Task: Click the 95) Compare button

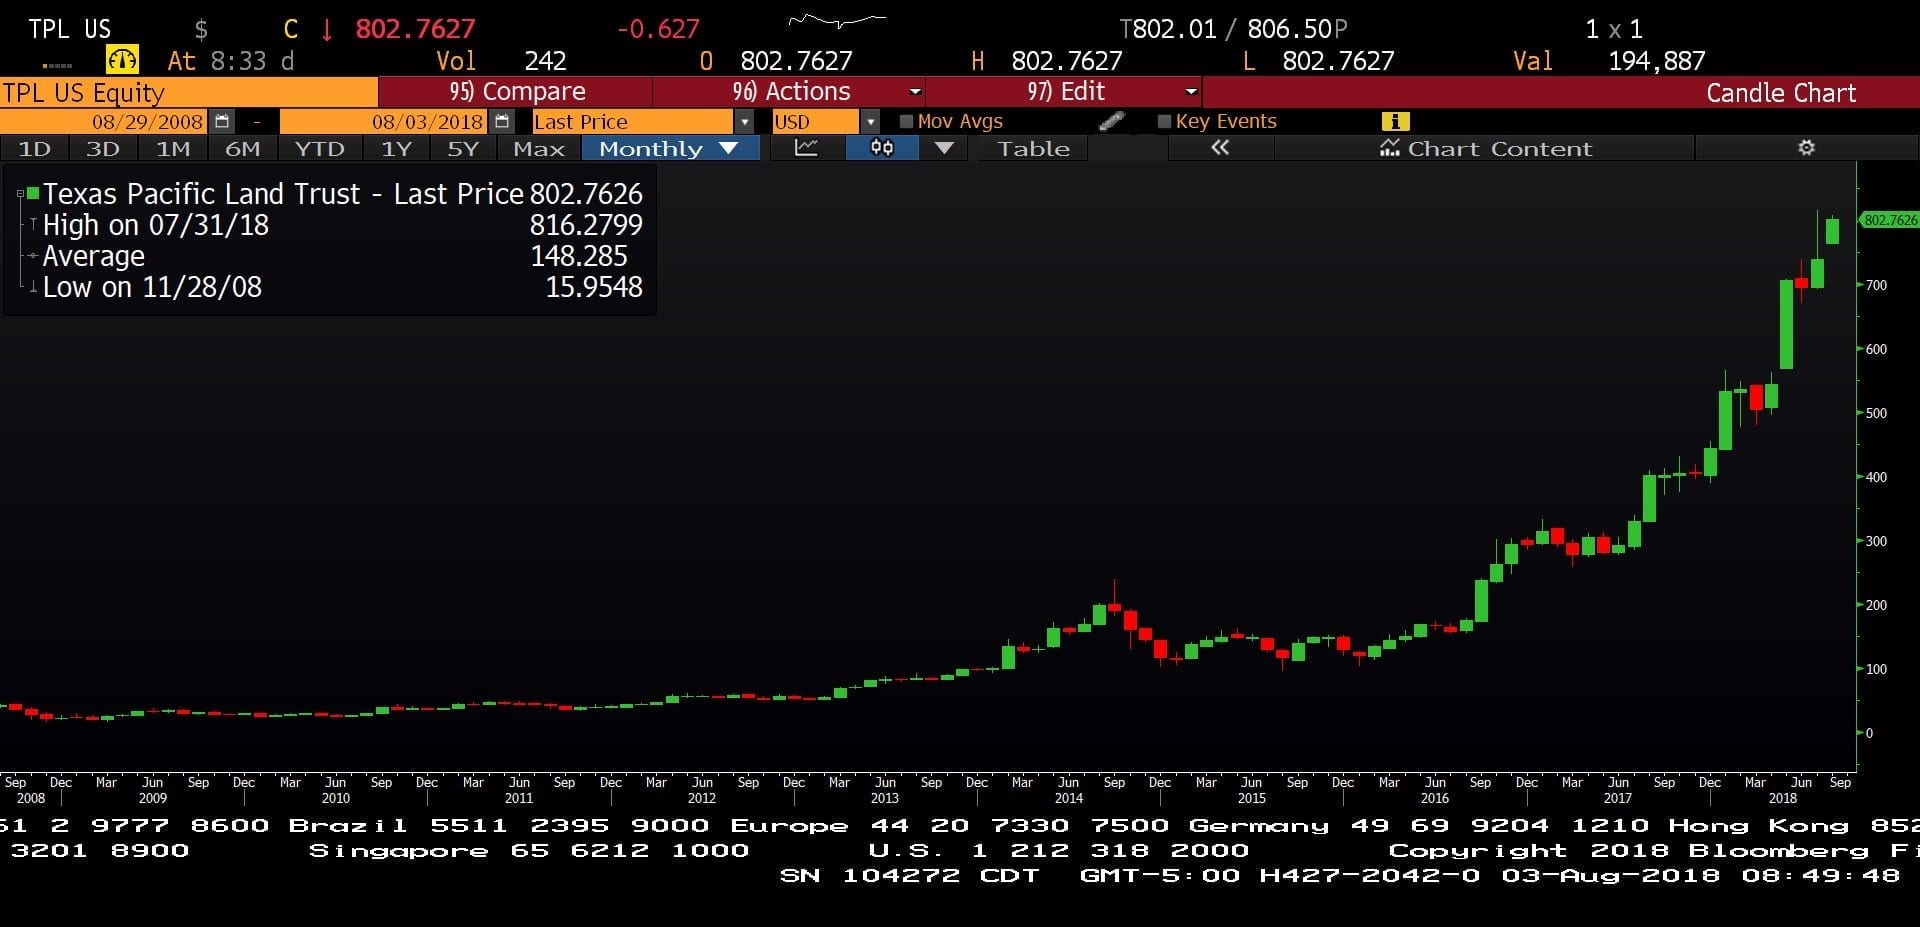Action: [x=516, y=91]
